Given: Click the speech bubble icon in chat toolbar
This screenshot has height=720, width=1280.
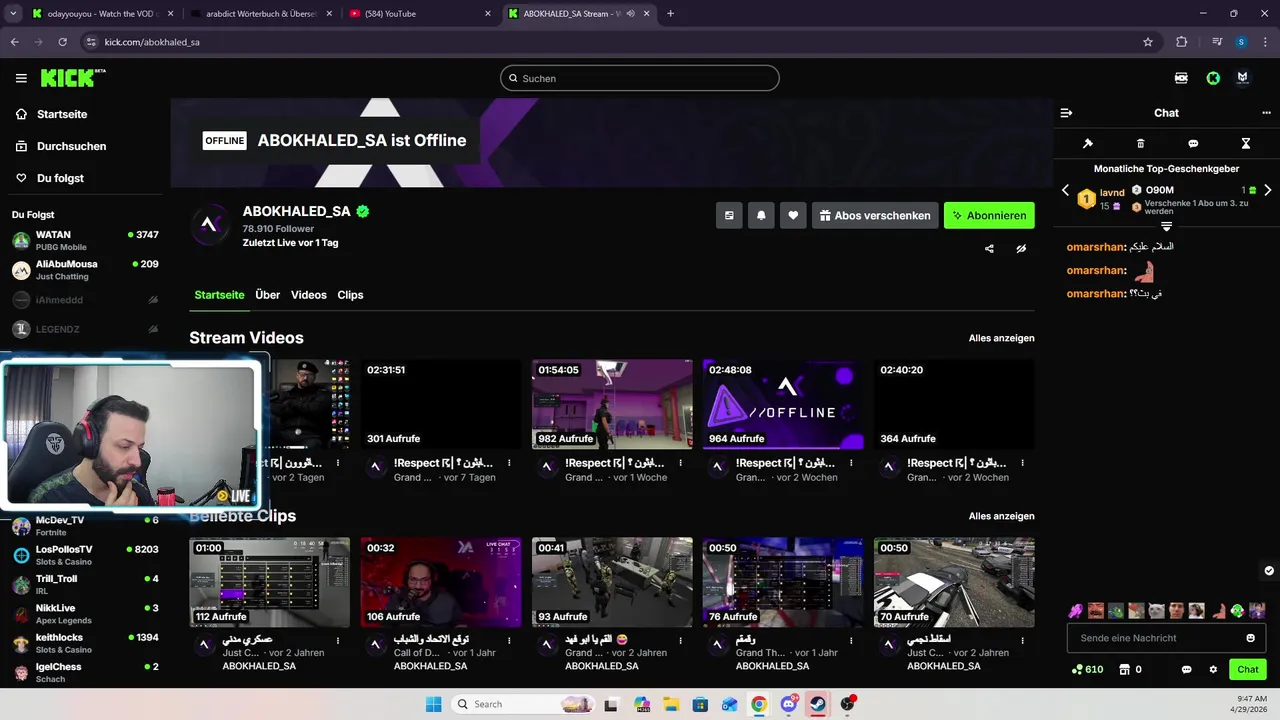Looking at the screenshot, I should click(x=1193, y=144).
